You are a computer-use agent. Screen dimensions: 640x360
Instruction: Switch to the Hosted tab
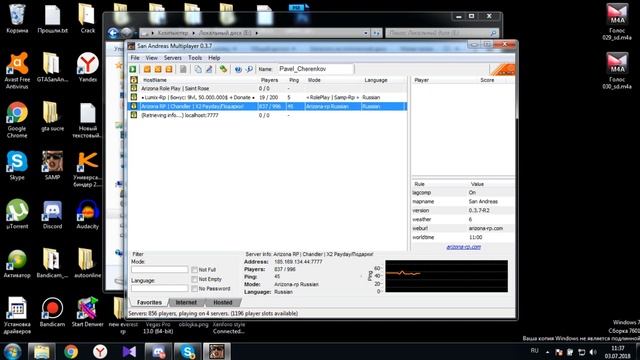223,302
